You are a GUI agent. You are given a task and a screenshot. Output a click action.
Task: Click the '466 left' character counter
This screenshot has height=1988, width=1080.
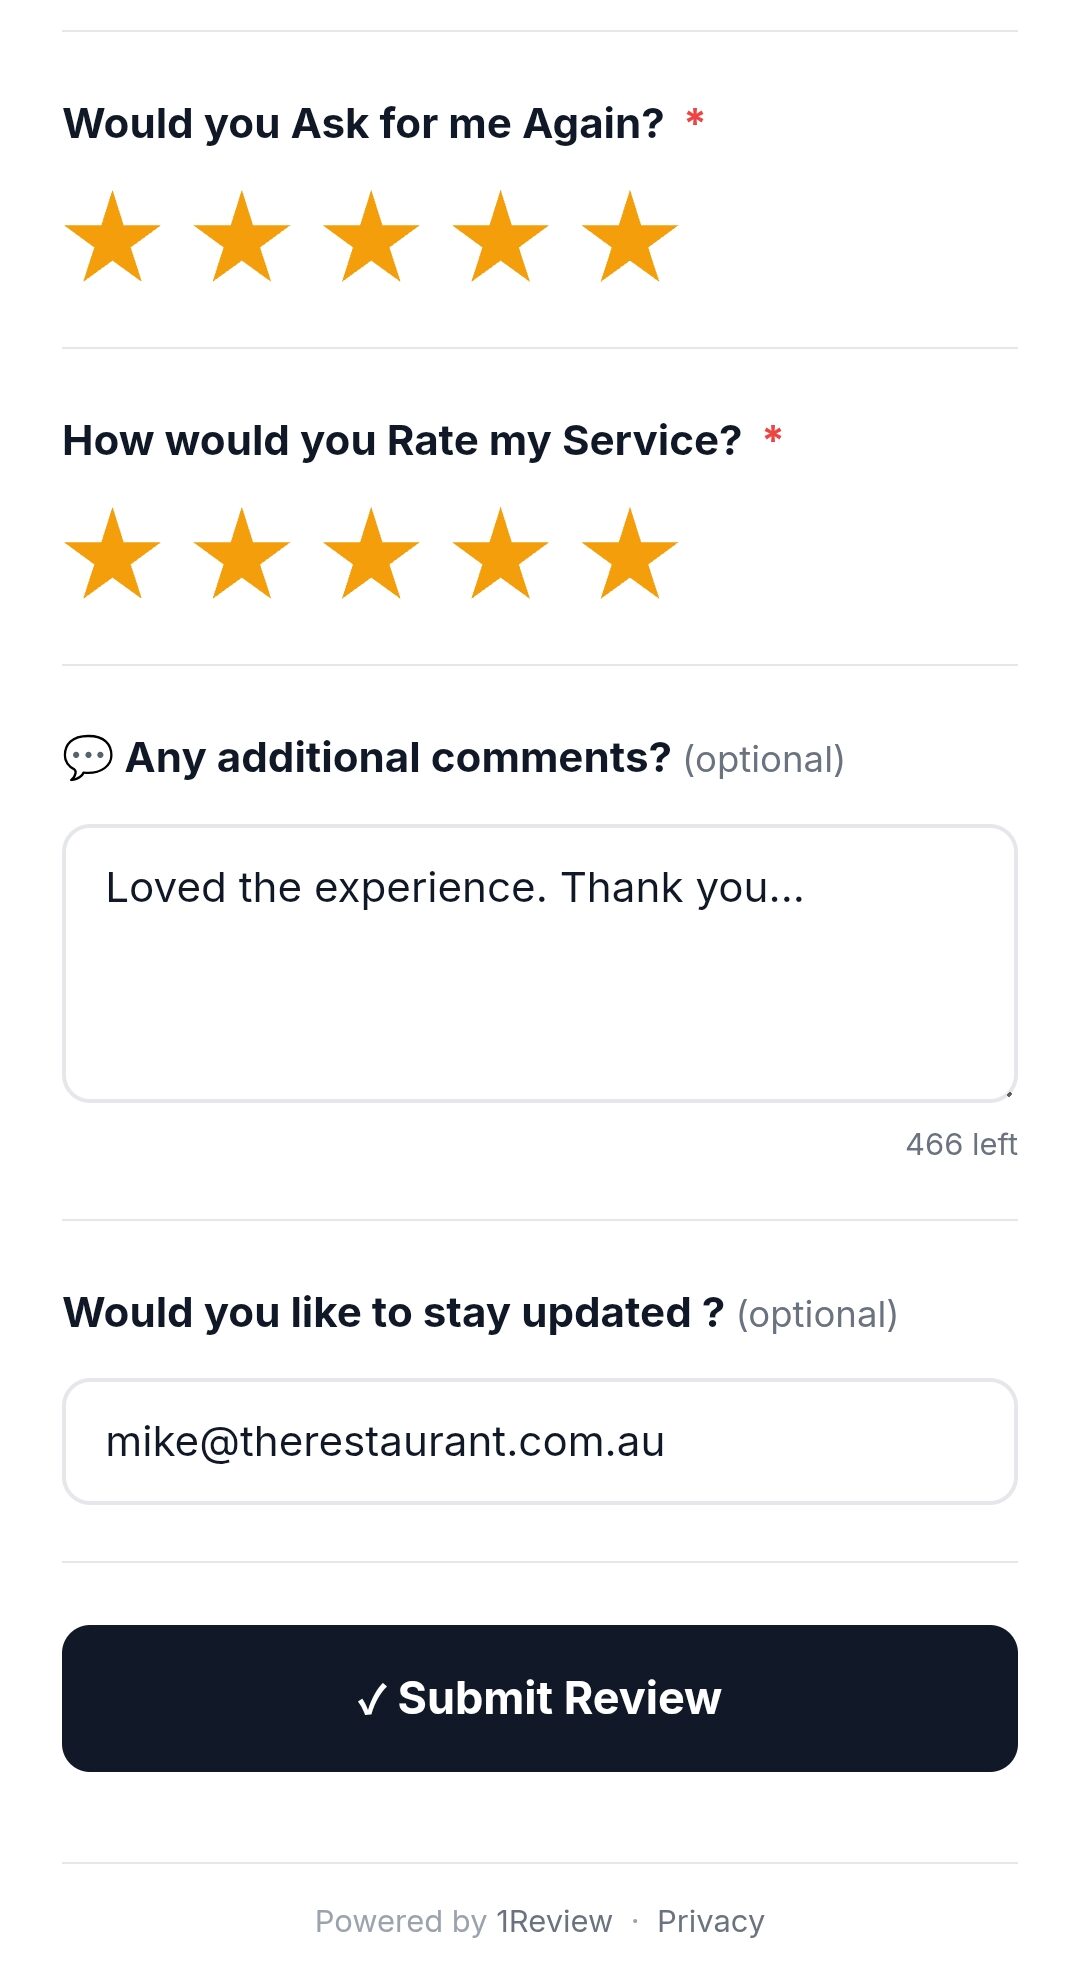point(961,1144)
